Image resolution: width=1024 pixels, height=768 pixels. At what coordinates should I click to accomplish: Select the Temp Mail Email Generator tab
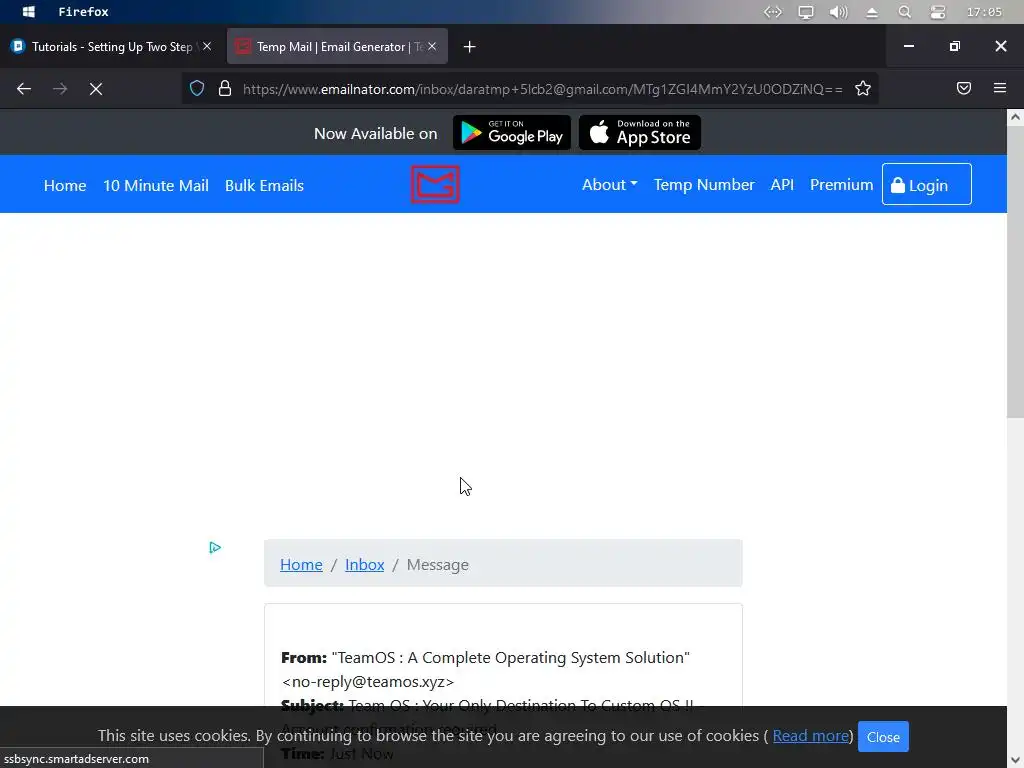(337, 46)
